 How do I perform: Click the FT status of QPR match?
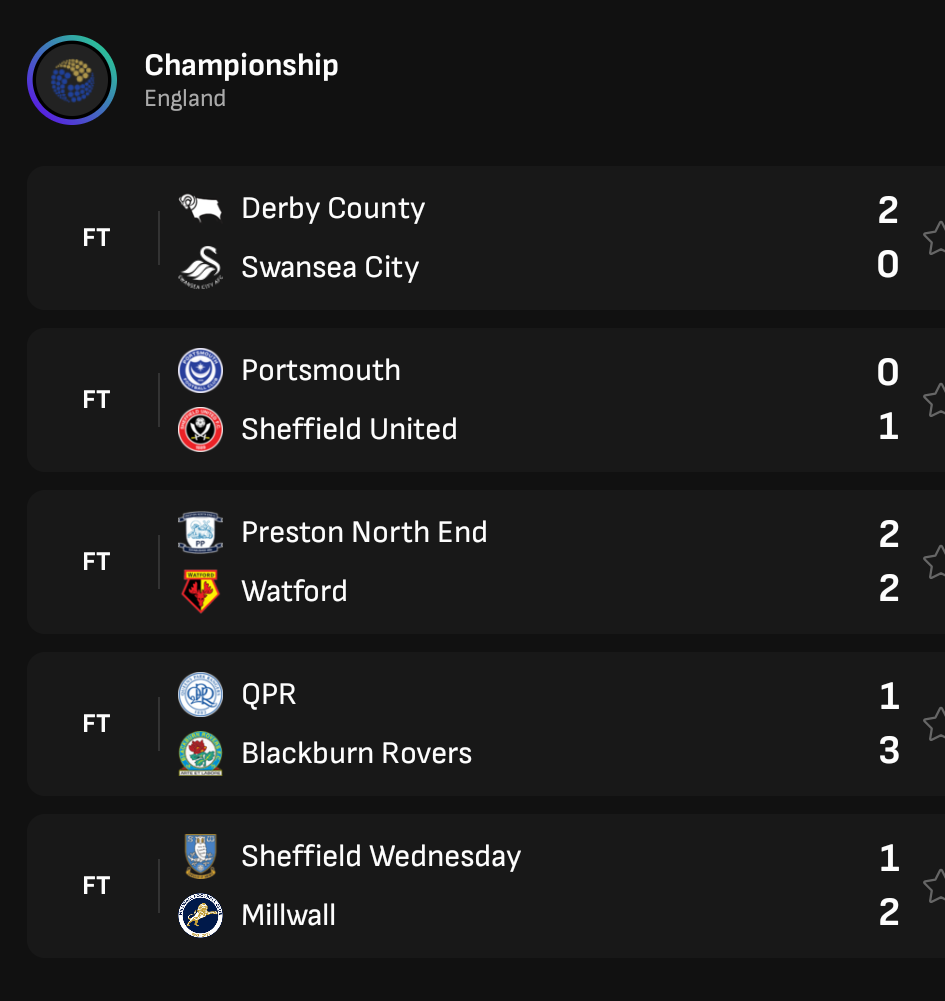pyautogui.click(x=96, y=724)
